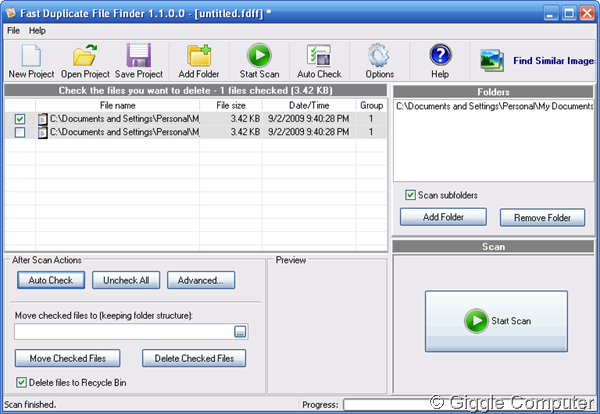Select the first file path in the results
The width and height of the screenshot is (600, 414).
[x=125, y=119]
